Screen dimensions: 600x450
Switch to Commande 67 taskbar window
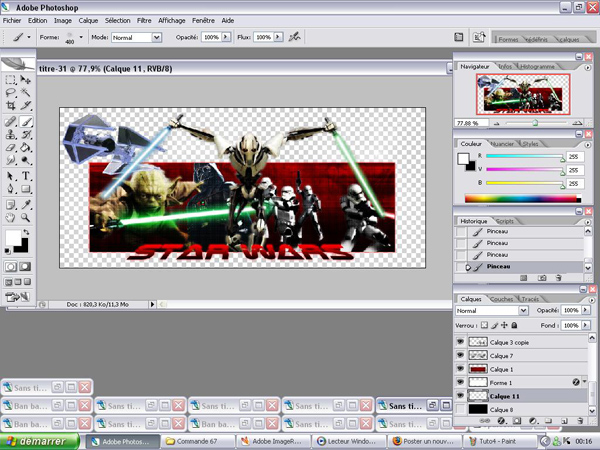198,441
